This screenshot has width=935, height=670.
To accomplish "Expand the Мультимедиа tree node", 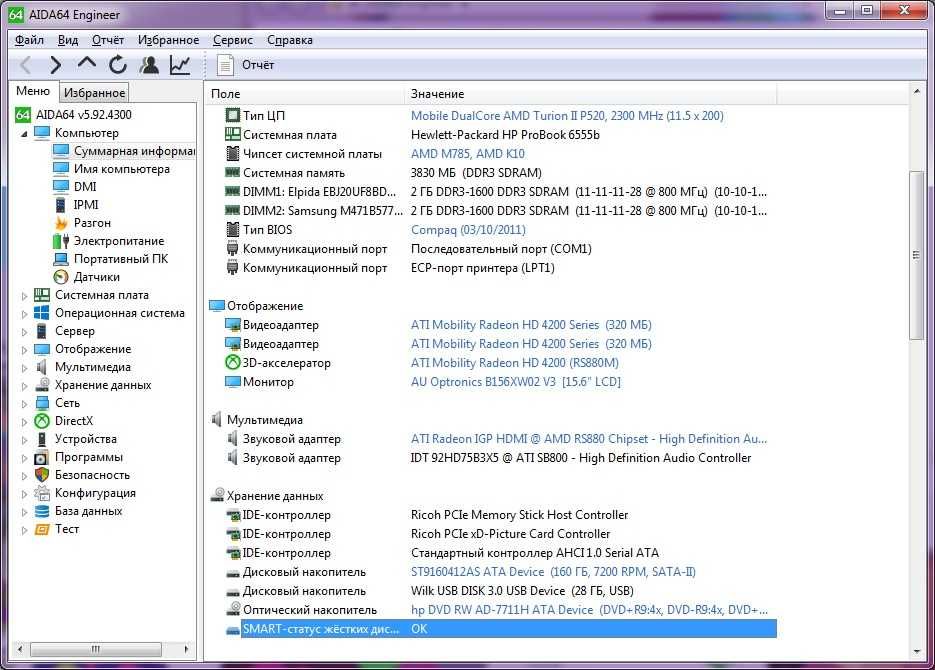I will click(x=24, y=368).
